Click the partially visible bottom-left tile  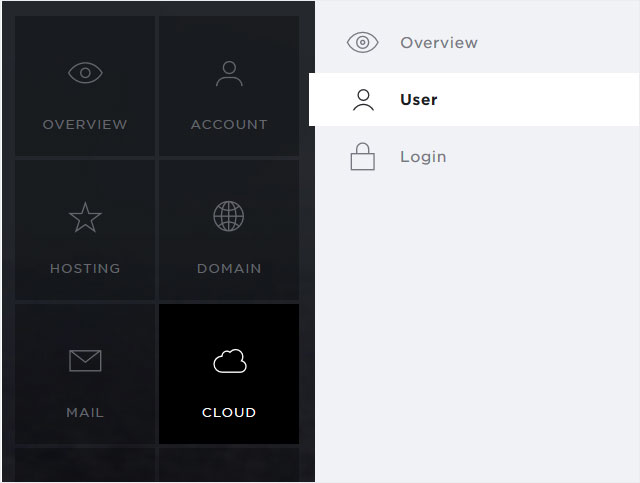(x=85, y=465)
